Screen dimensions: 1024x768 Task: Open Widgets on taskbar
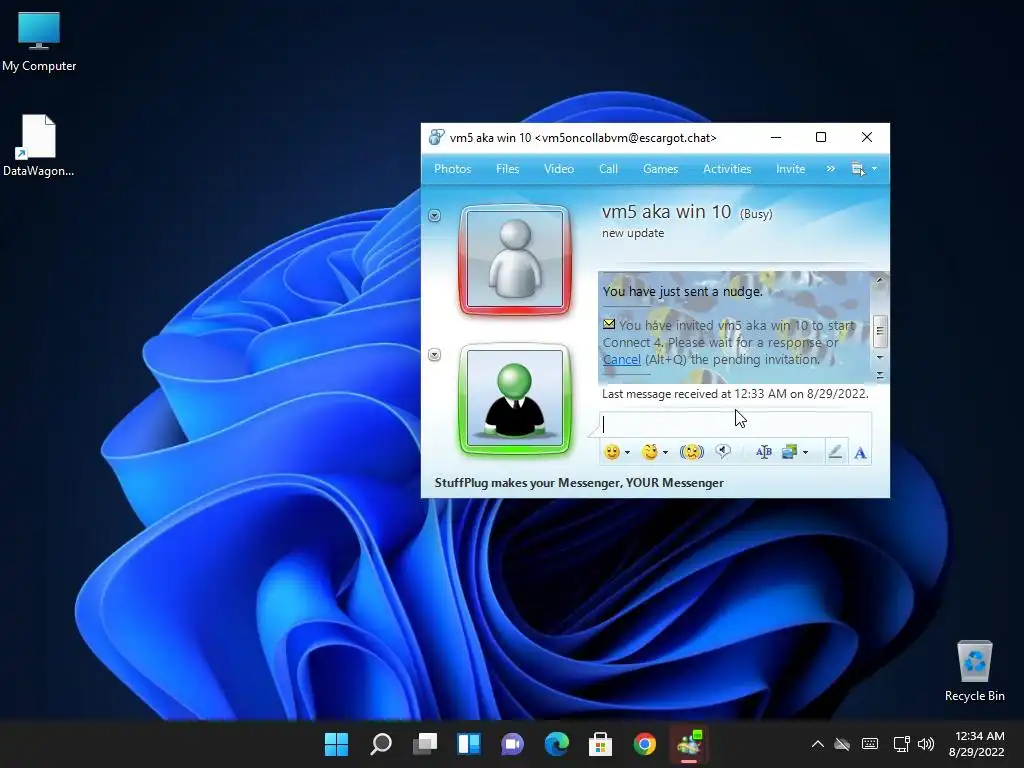[x=469, y=744]
